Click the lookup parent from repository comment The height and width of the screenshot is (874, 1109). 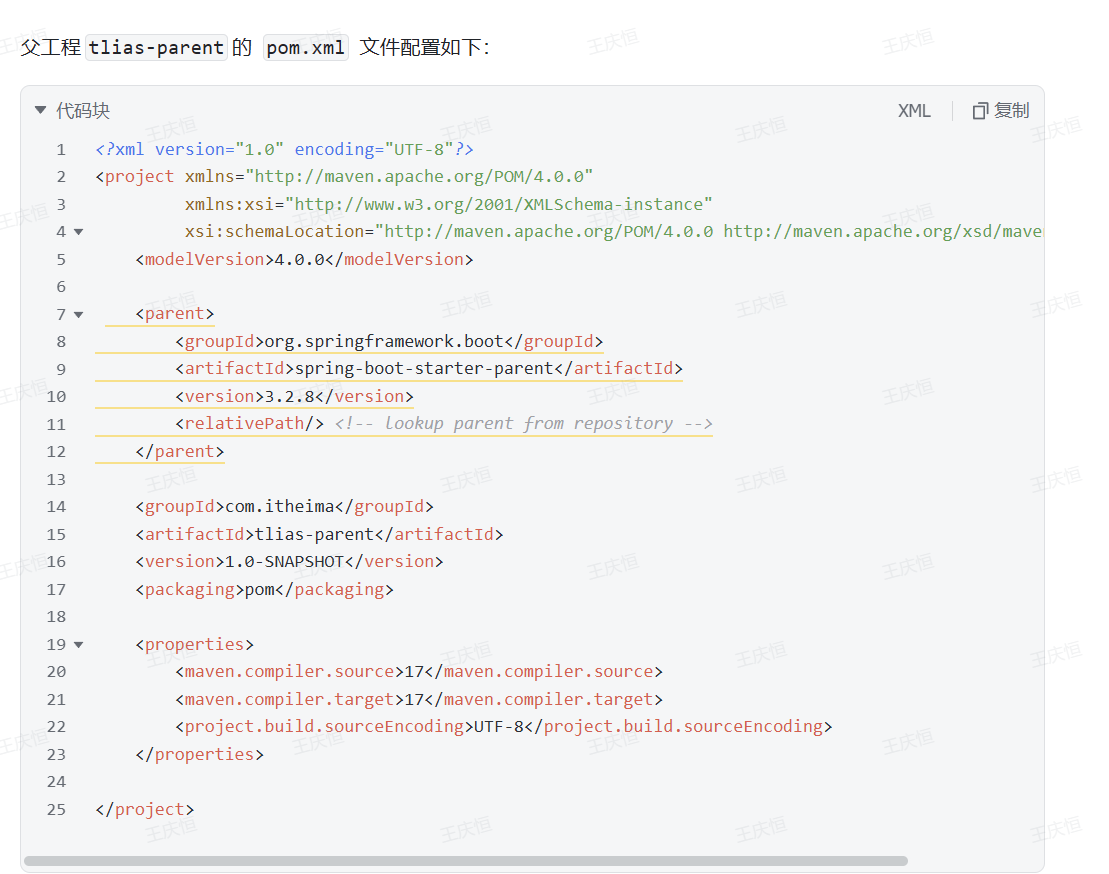[x=523, y=423]
